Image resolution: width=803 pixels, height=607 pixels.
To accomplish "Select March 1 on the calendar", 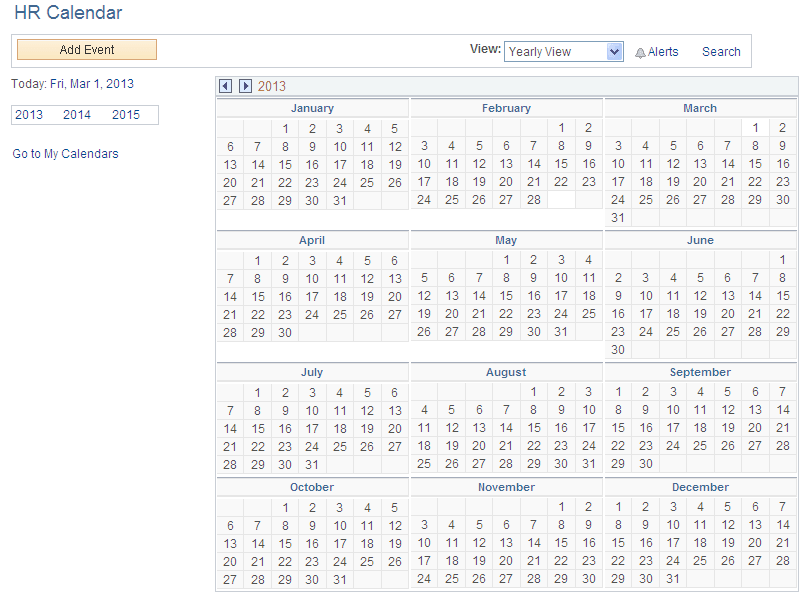I will coord(756,128).
